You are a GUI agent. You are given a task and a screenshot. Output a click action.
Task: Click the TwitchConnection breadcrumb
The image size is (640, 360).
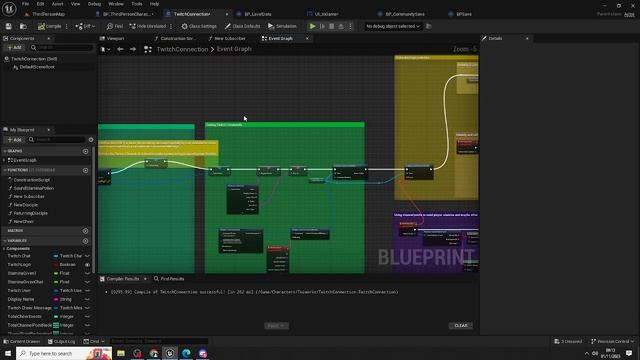point(182,49)
